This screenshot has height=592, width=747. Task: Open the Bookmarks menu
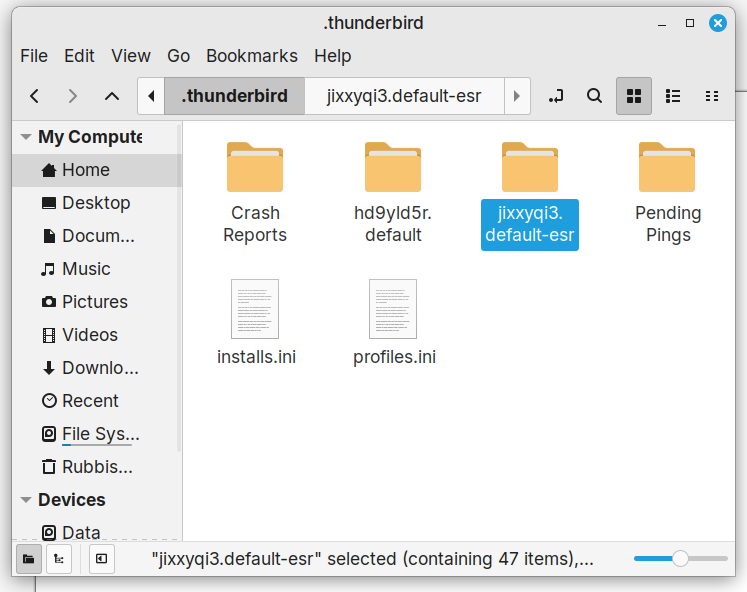(252, 56)
